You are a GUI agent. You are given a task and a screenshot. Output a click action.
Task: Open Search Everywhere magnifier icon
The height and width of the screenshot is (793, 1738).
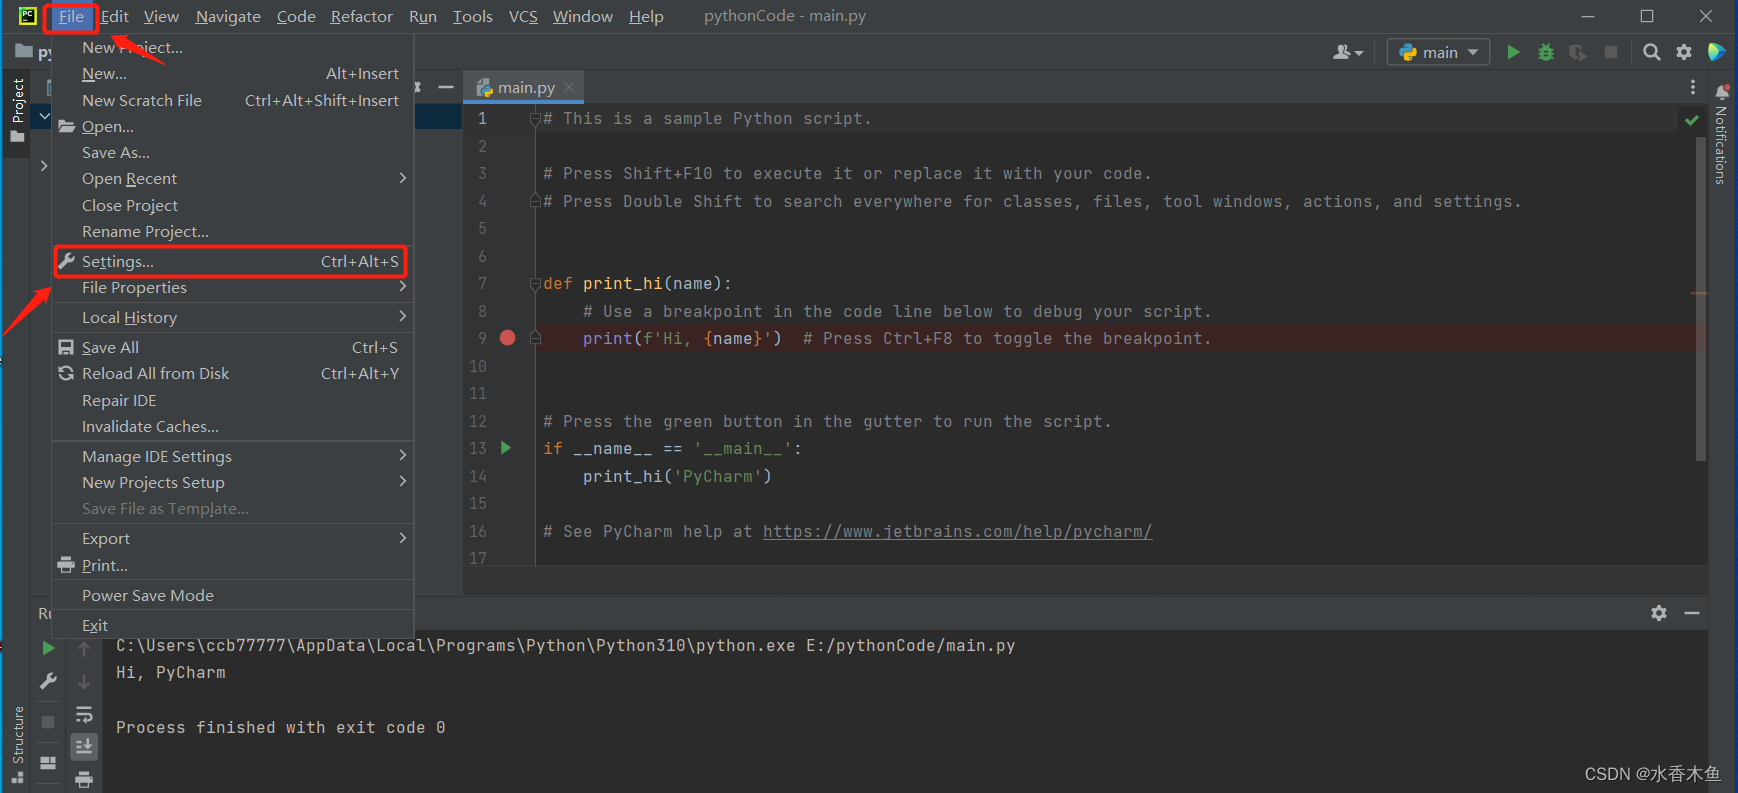pos(1652,52)
